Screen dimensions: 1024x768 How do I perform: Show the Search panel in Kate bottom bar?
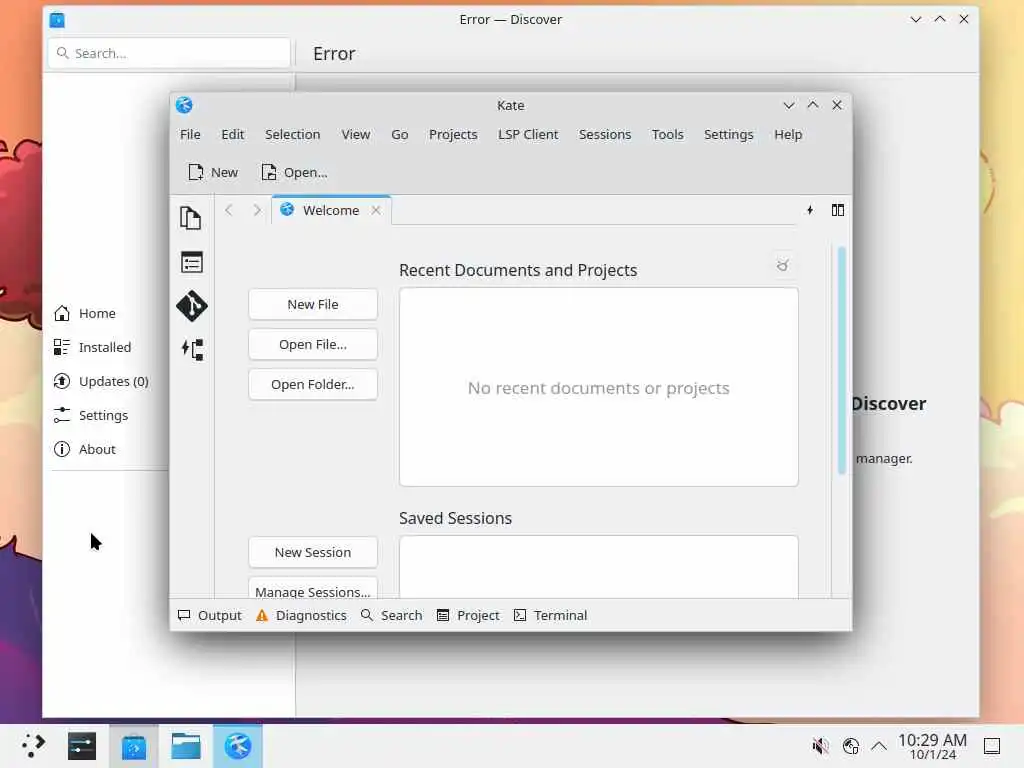click(391, 615)
